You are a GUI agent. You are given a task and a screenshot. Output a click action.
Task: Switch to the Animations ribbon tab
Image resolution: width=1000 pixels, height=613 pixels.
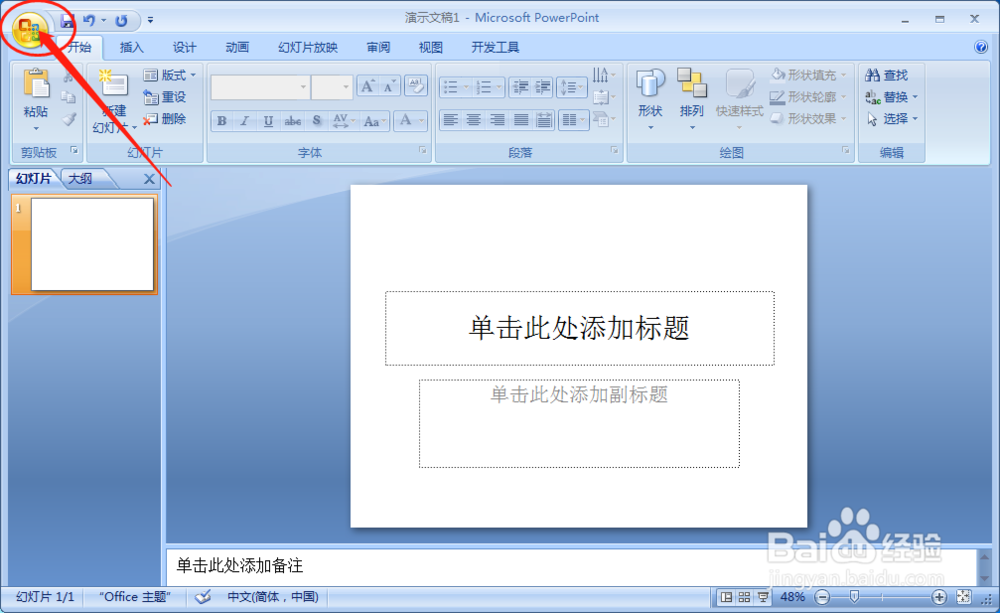click(237, 47)
